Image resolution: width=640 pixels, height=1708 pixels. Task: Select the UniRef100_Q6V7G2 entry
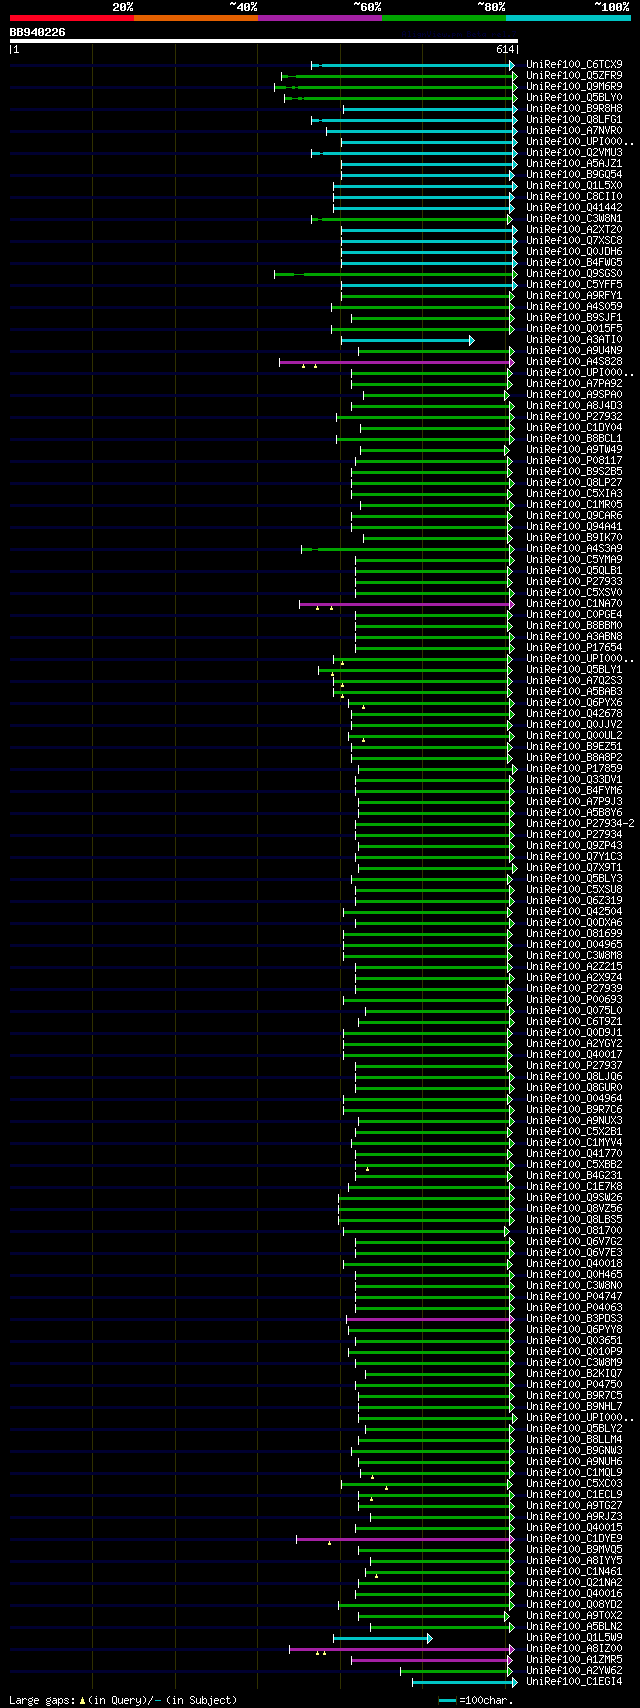[x=574, y=1242]
